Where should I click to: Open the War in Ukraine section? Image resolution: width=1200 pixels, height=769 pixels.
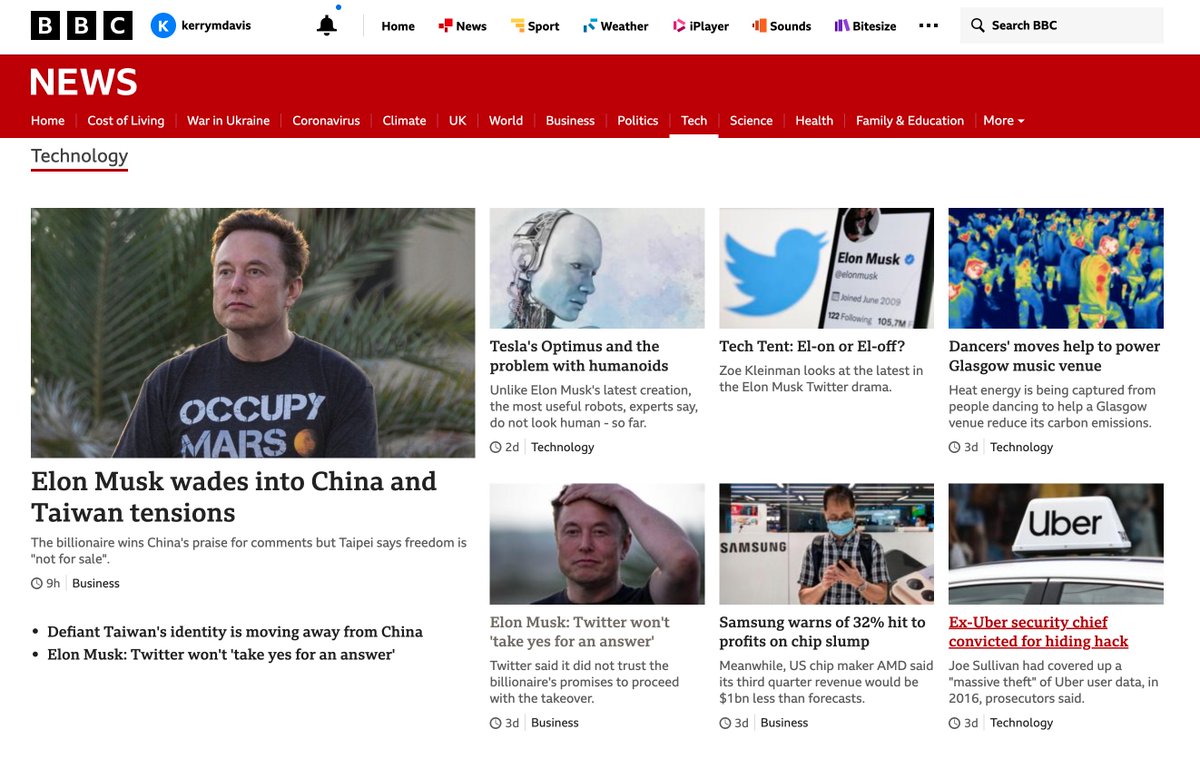(x=228, y=120)
